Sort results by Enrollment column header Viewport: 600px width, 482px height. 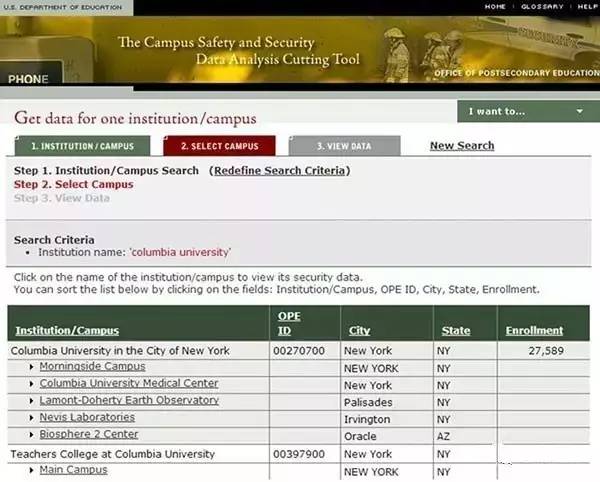click(x=533, y=331)
